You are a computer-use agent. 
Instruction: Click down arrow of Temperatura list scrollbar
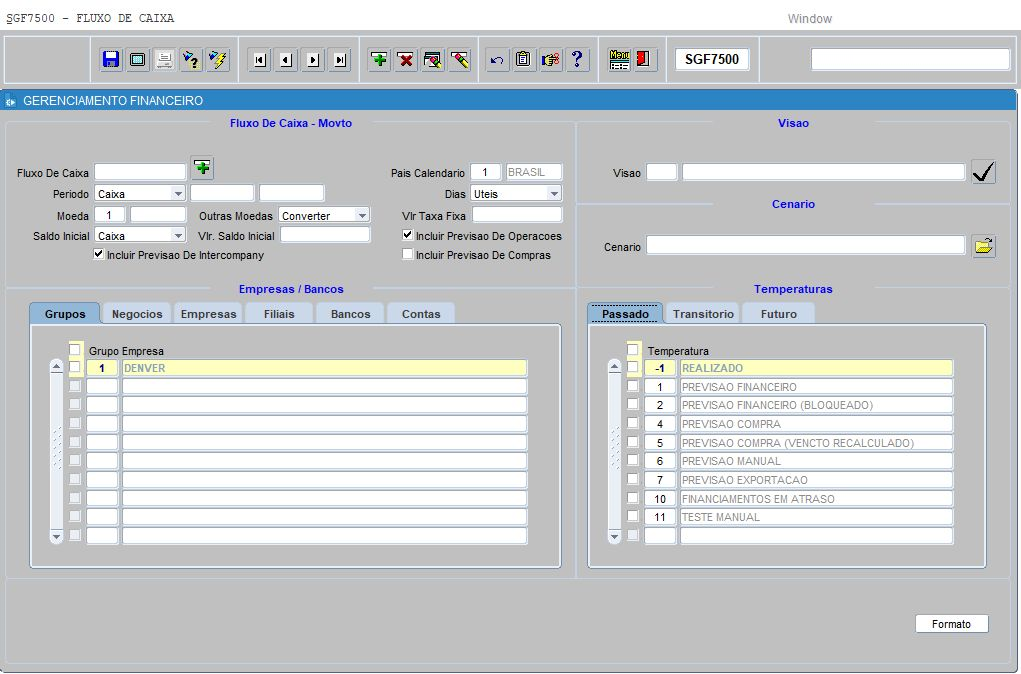(614, 537)
